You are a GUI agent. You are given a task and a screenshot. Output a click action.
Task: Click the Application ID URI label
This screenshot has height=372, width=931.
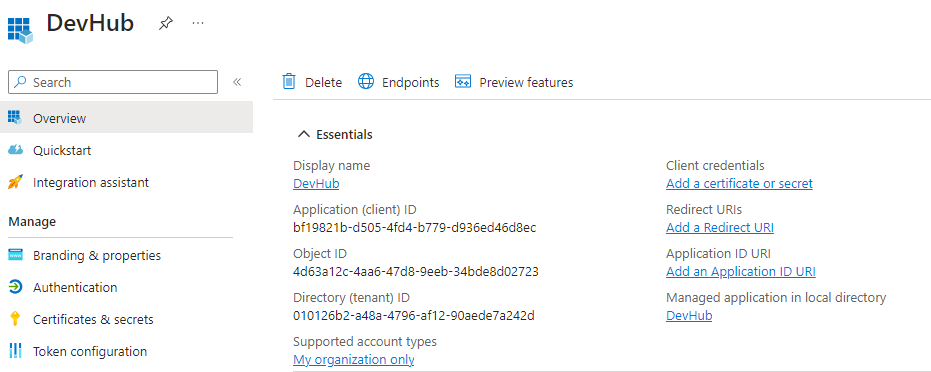tap(718, 253)
